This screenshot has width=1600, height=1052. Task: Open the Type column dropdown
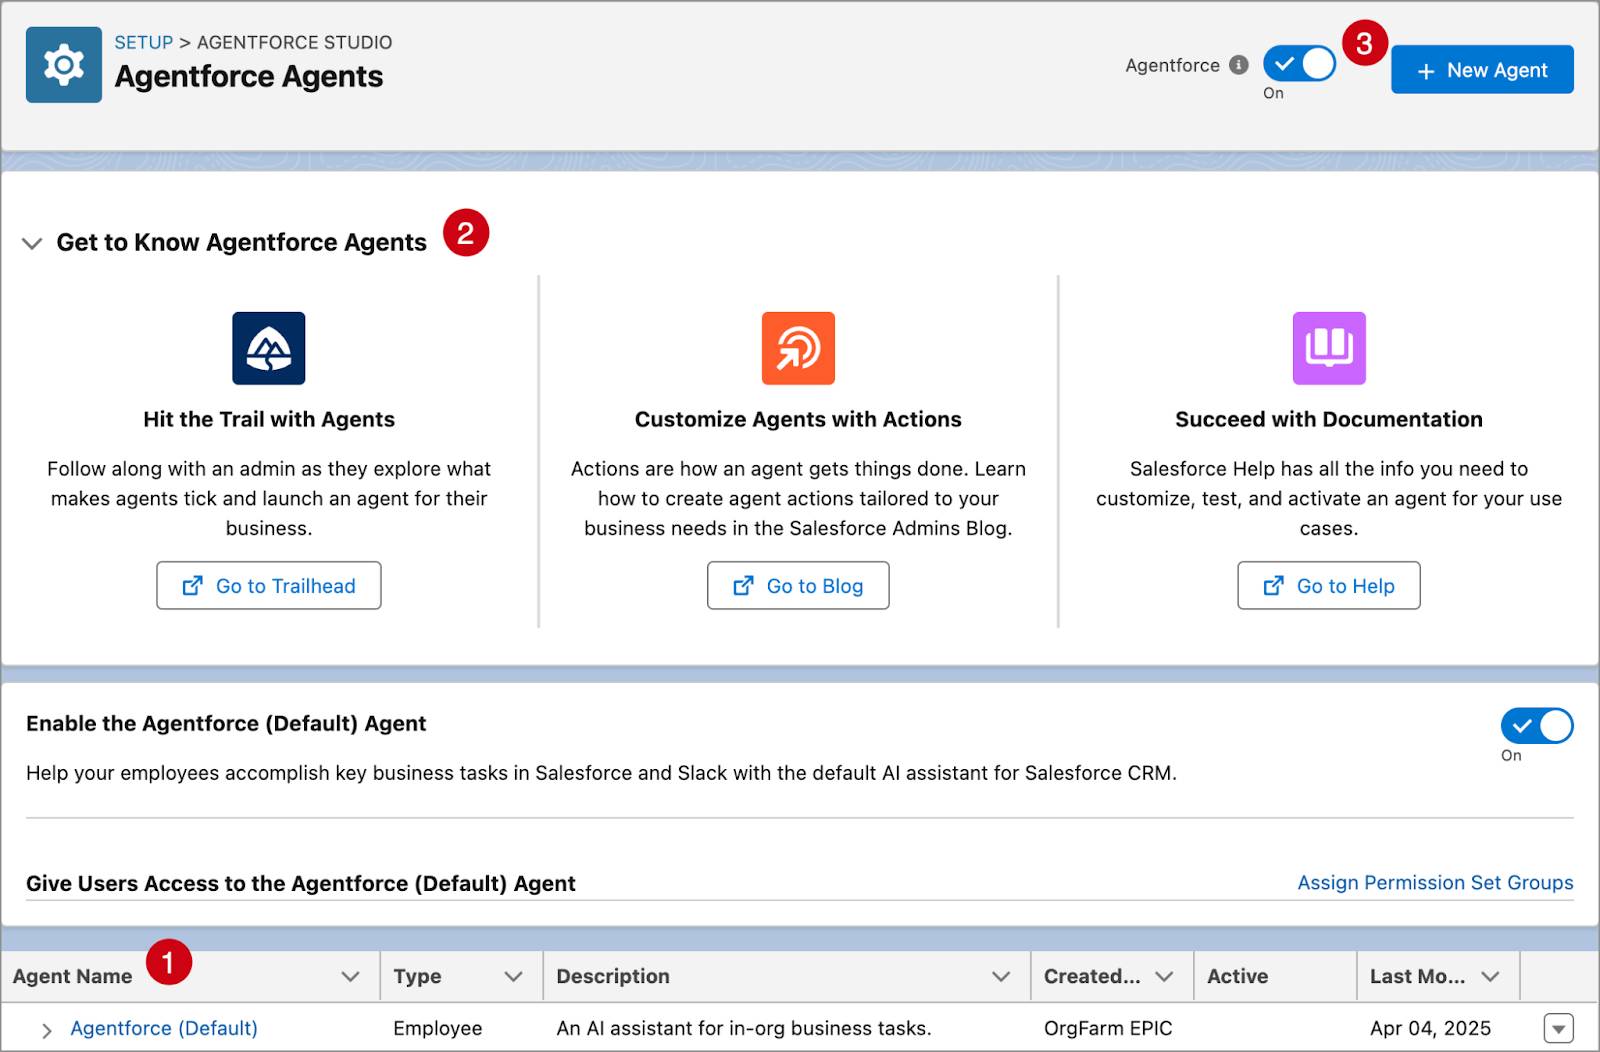(x=513, y=977)
